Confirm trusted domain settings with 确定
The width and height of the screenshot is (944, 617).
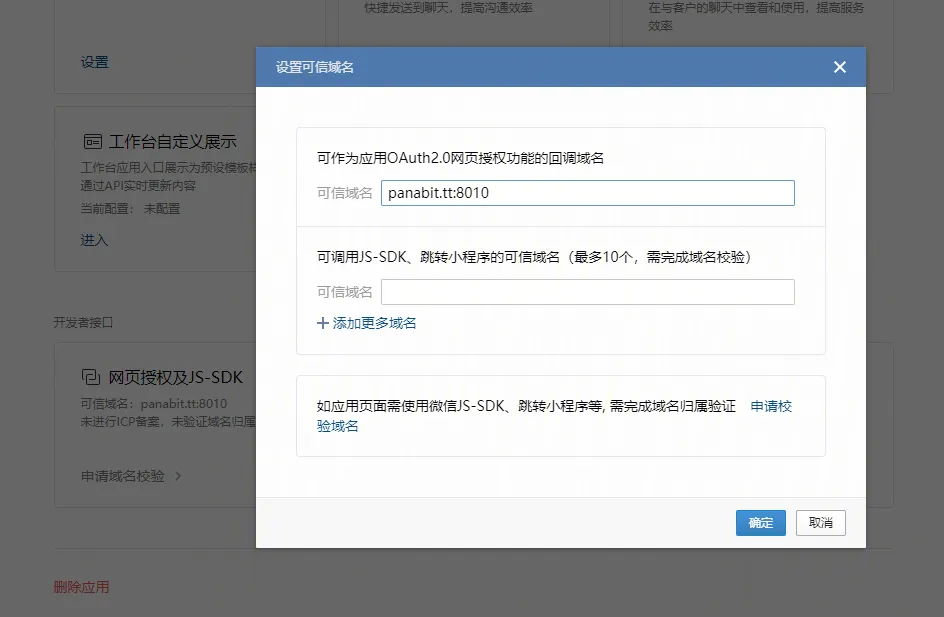click(760, 522)
